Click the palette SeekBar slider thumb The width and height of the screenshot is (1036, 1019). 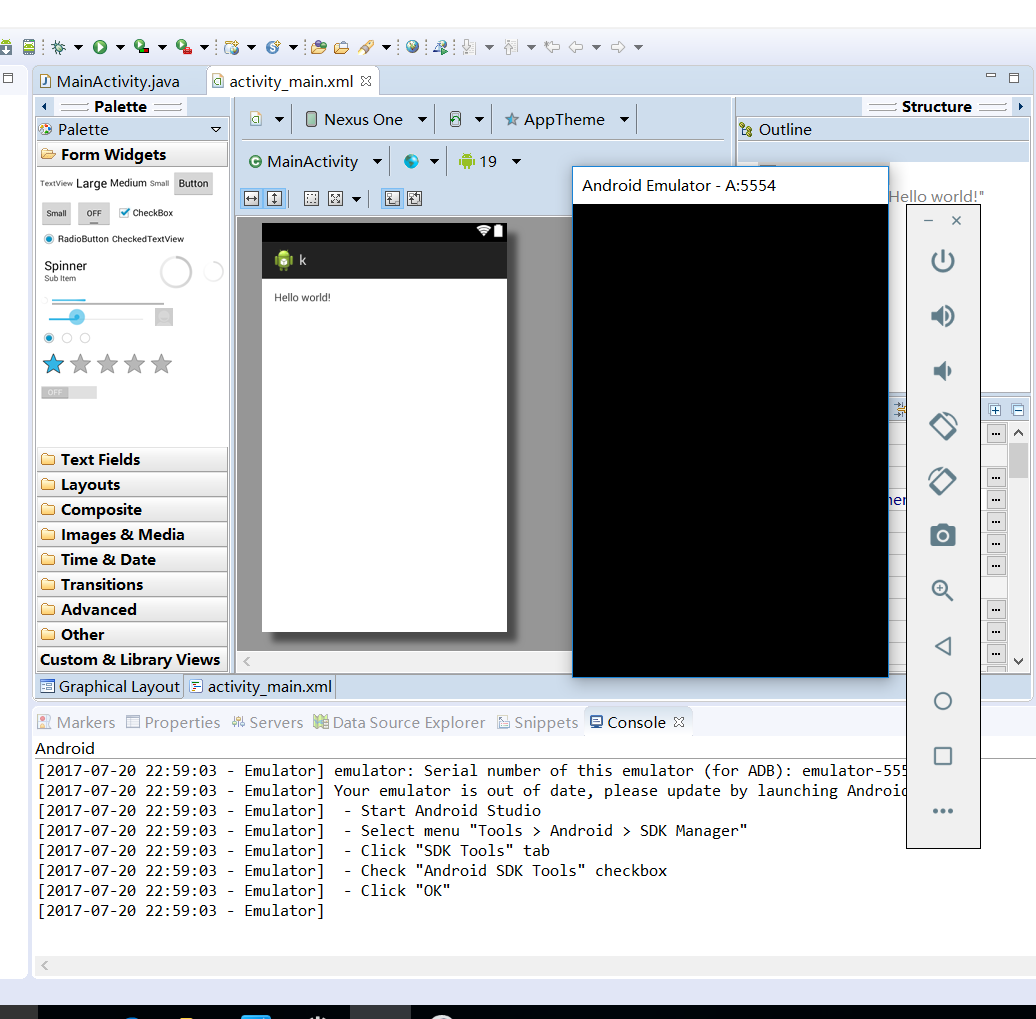coord(77,317)
